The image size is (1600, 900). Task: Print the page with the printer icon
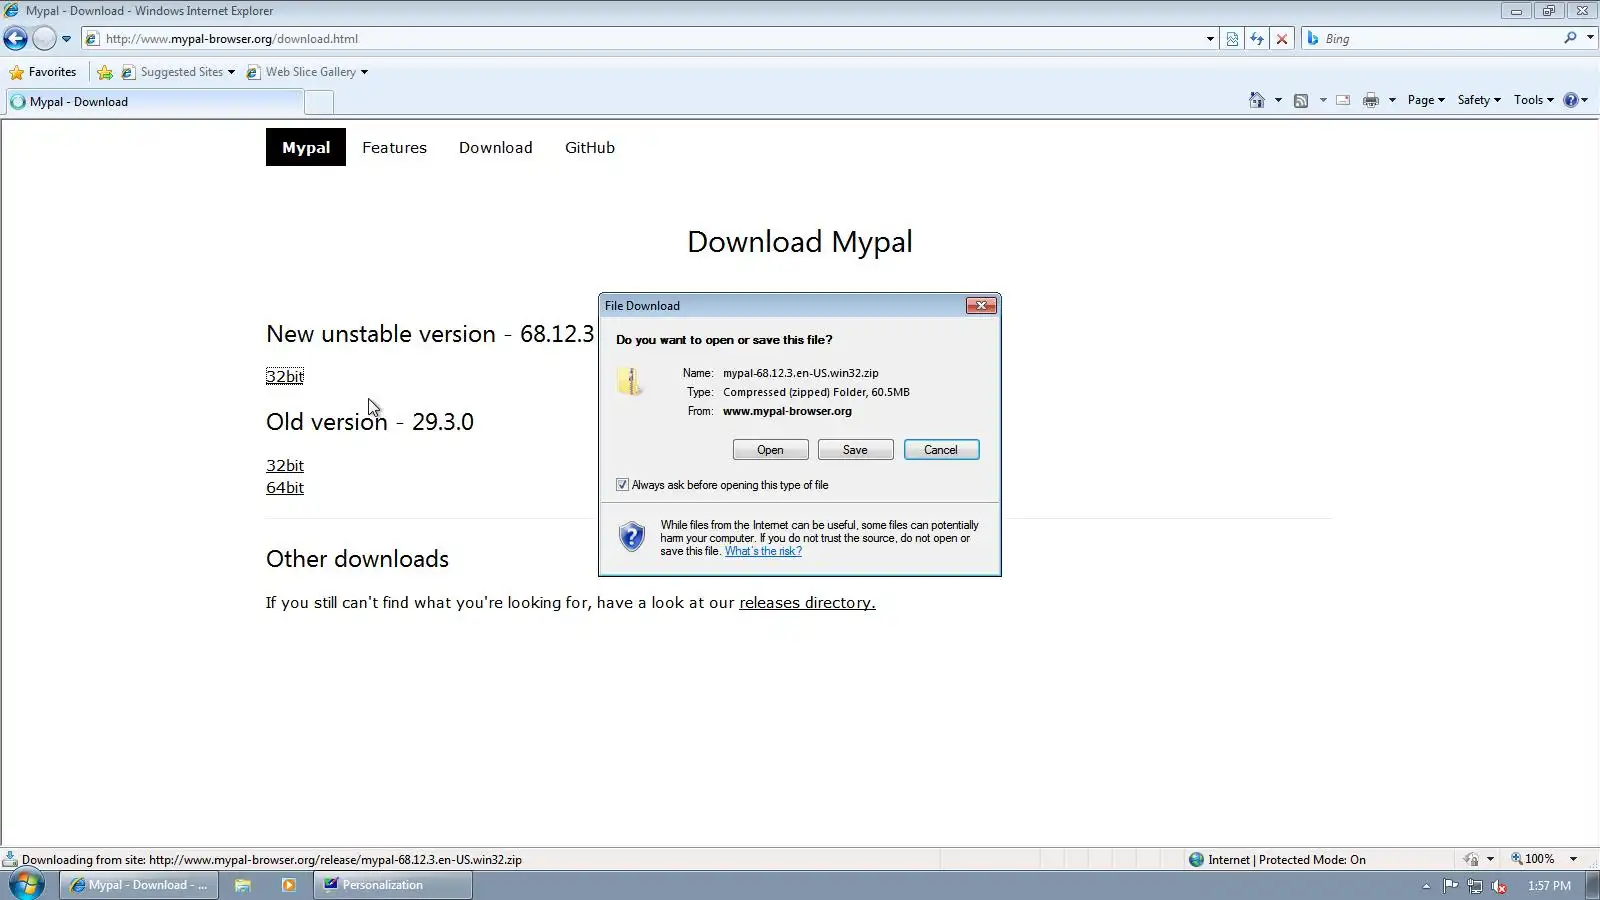[1371, 100]
